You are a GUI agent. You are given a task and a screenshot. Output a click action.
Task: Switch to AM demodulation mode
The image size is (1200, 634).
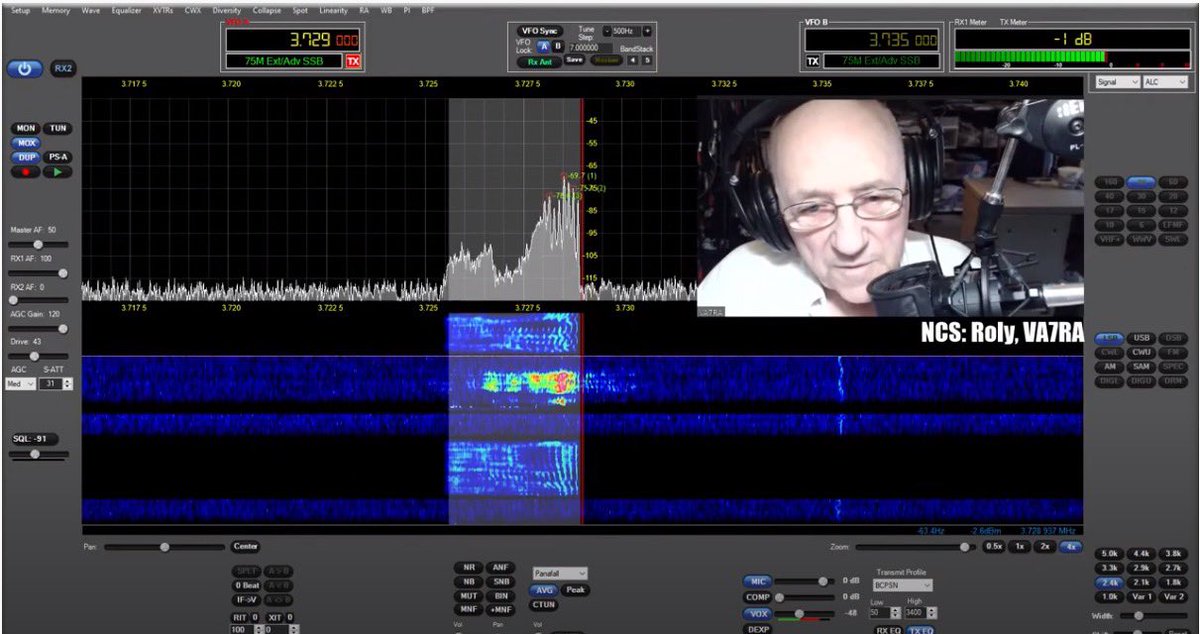click(x=1109, y=367)
